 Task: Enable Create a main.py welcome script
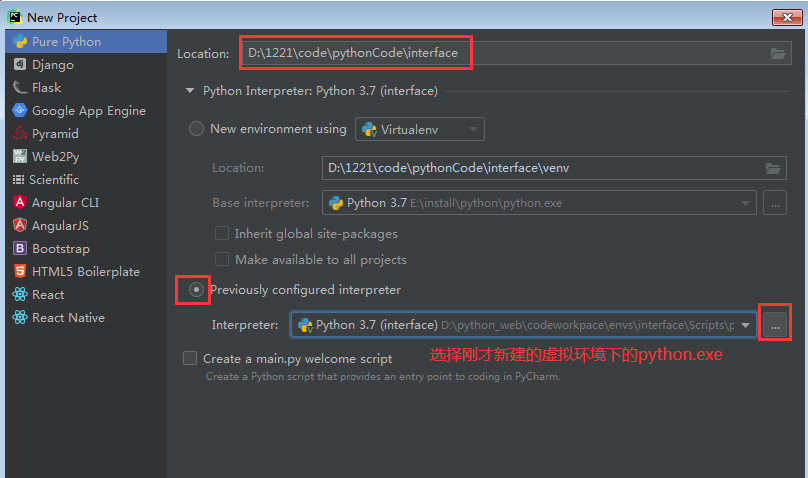pos(190,358)
